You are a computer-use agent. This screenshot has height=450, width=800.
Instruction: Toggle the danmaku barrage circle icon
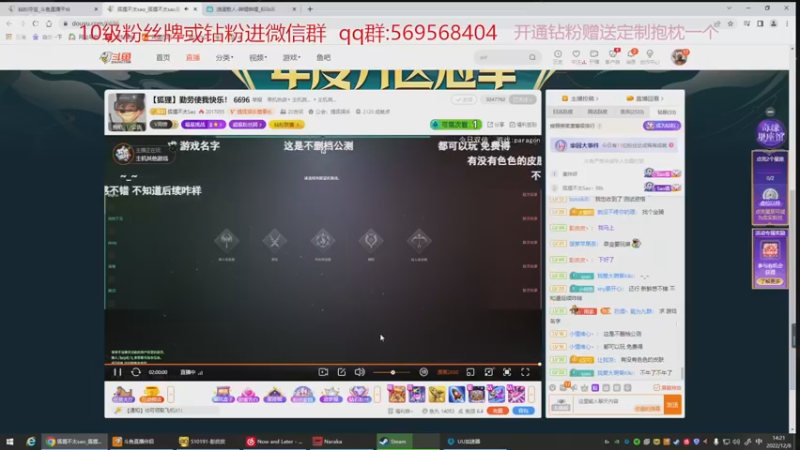click(x=423, y=372)
